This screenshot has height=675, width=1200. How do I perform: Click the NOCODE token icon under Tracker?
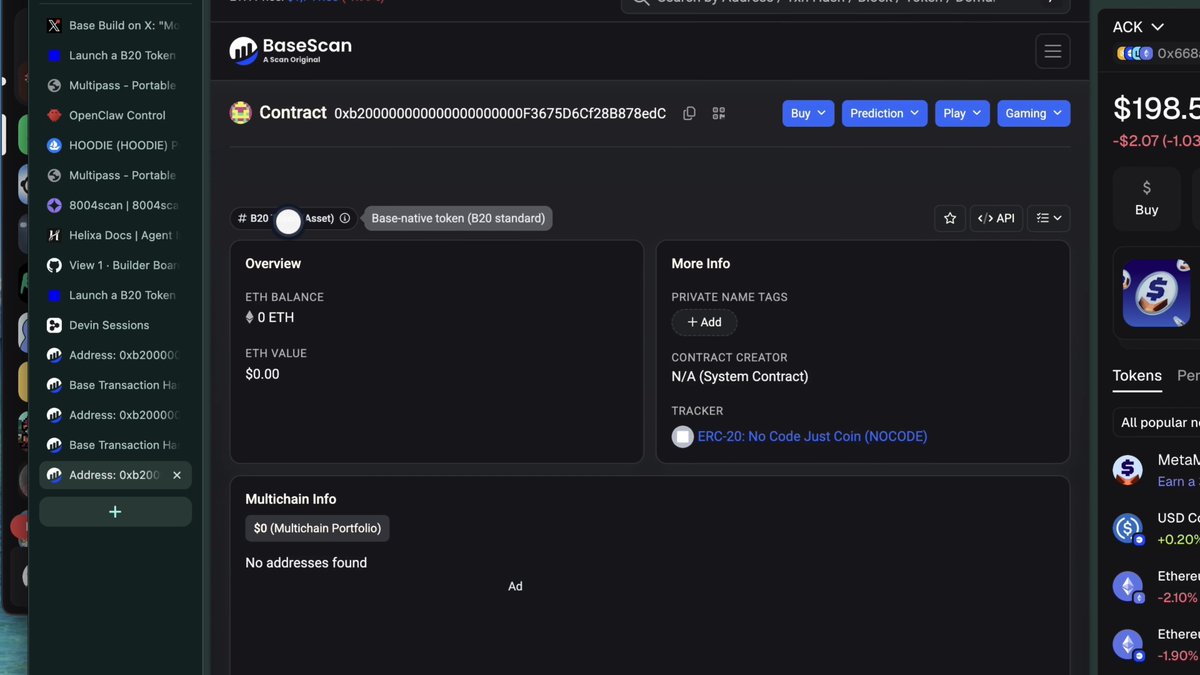click(x=683, y=436)
